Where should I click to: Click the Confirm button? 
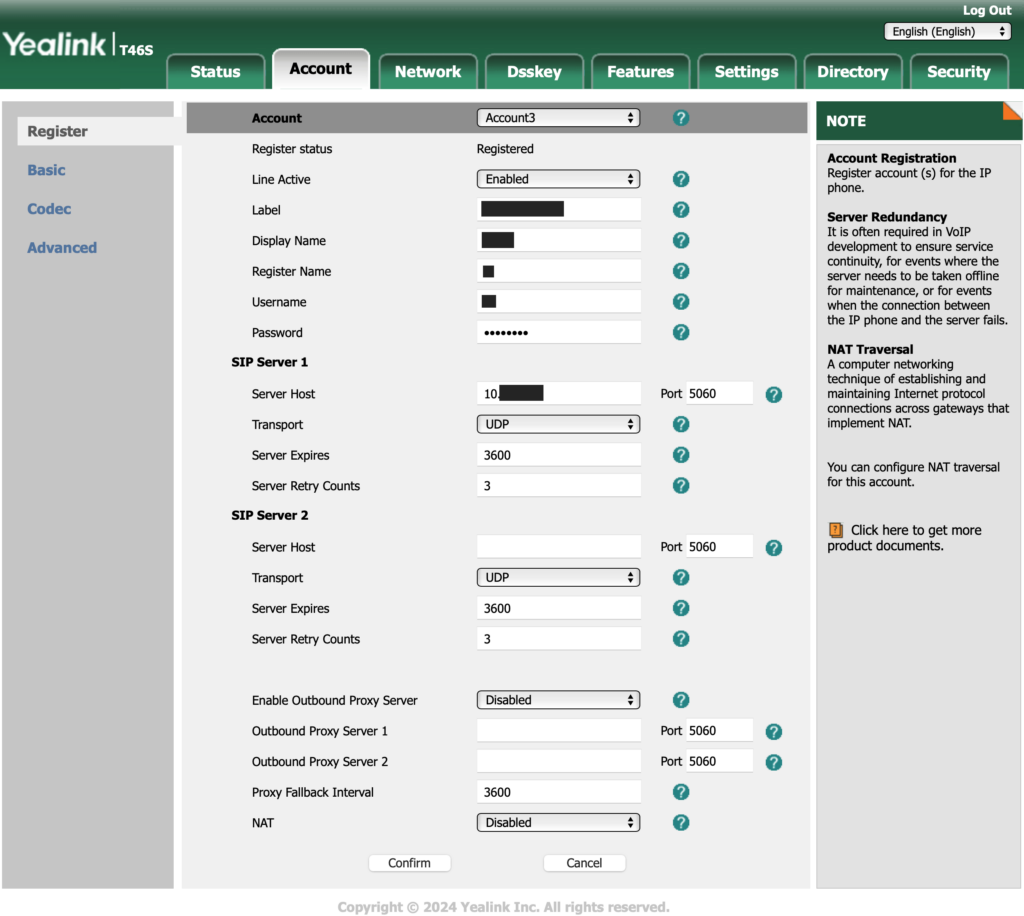409,863
